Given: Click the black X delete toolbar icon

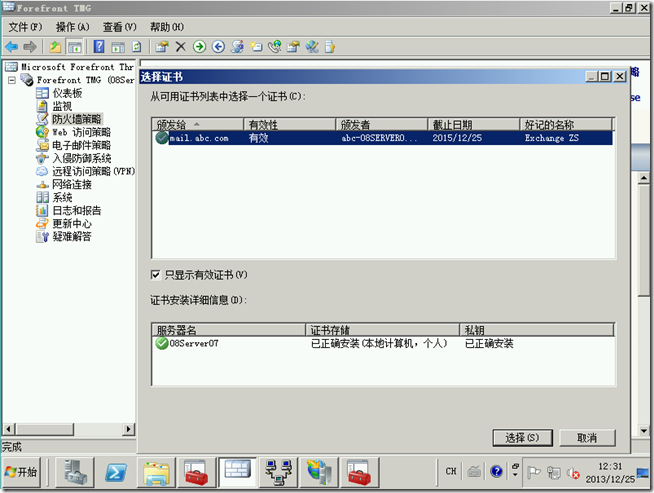Looking at the screenshot, I should click(181, 47).
